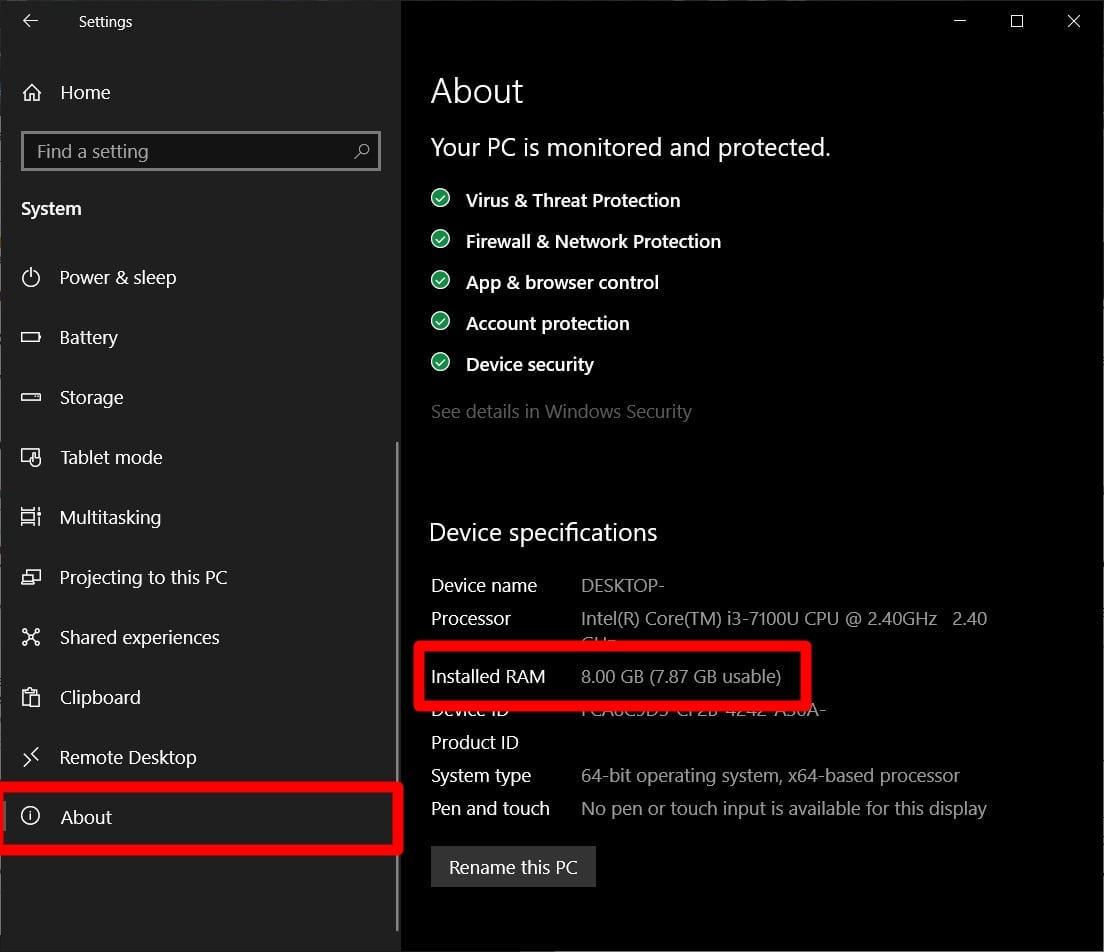Viewport: 1104px width, 952px height.
Task: Select the About page
Action: [x=199, y=818]
